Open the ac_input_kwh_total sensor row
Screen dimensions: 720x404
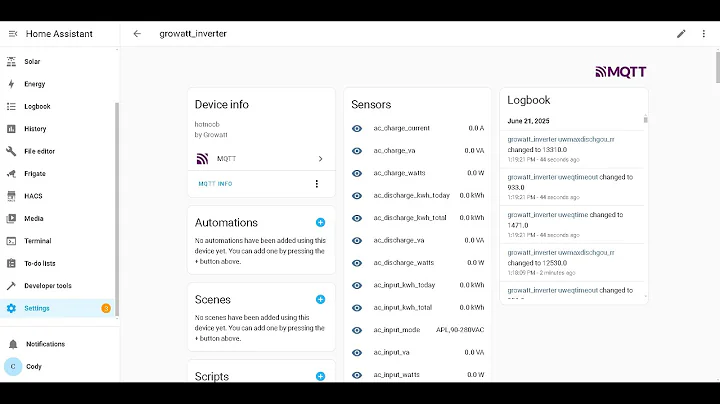coord(417,308)
